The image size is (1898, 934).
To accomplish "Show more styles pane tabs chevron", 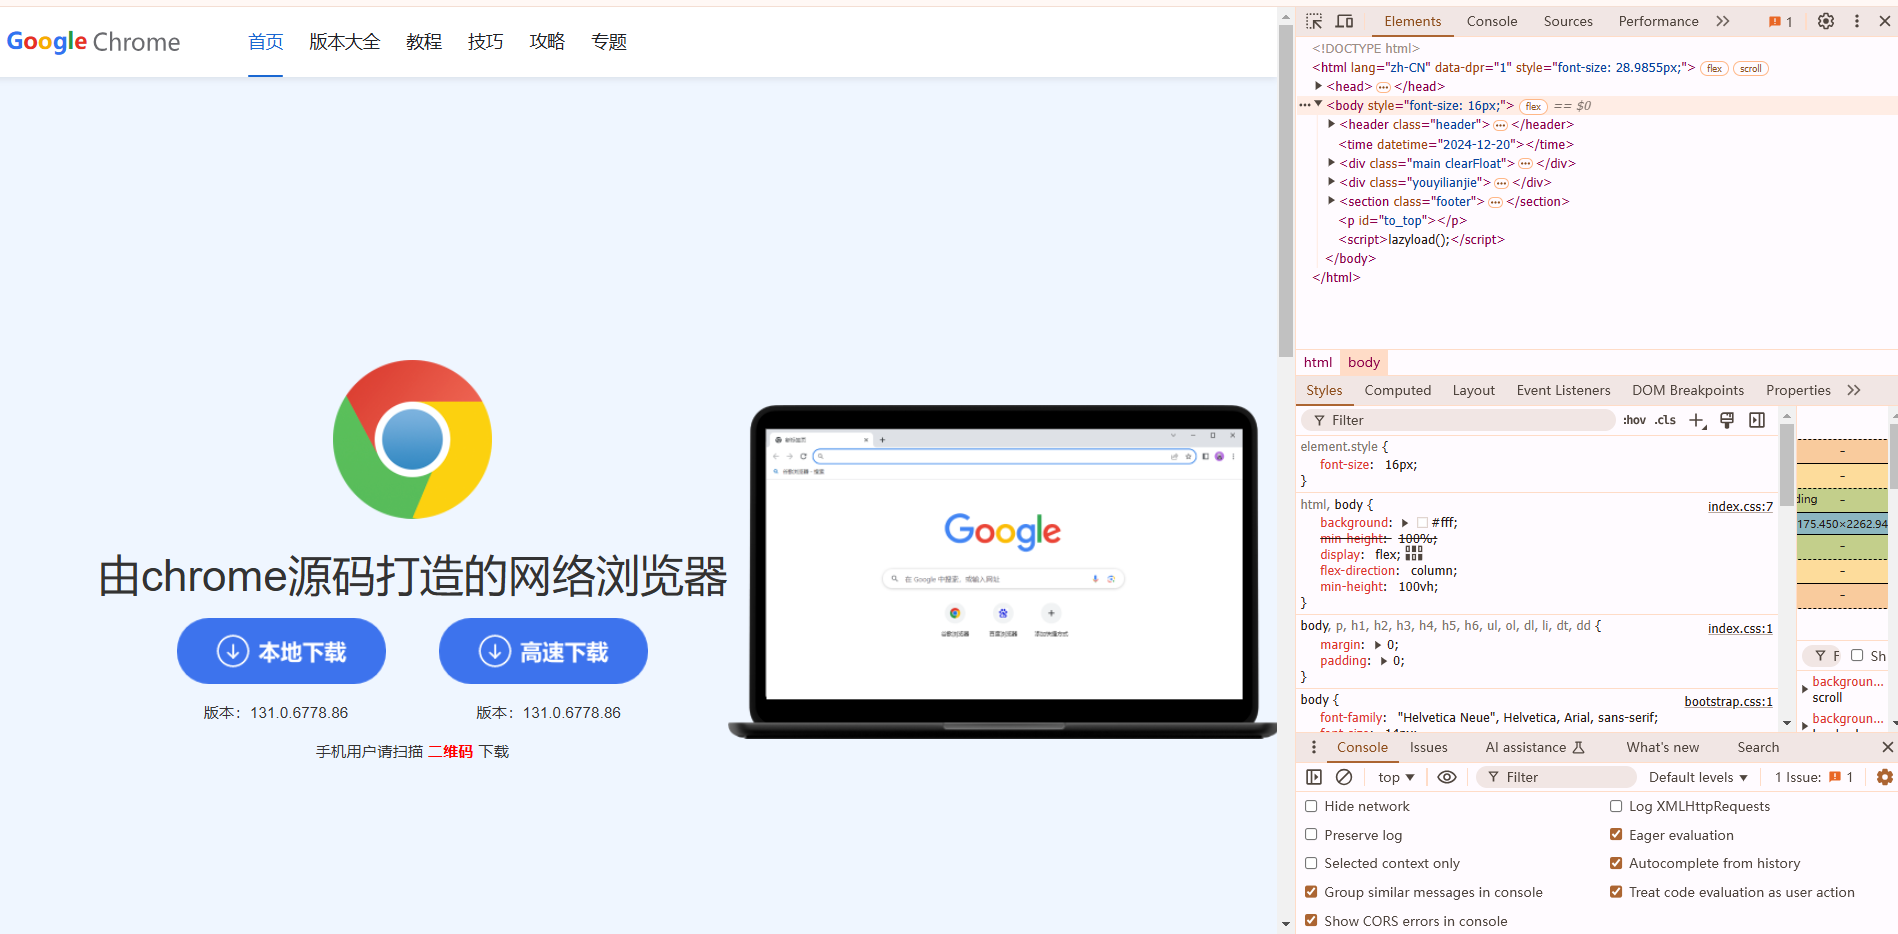I will [x=1854, y=390].
